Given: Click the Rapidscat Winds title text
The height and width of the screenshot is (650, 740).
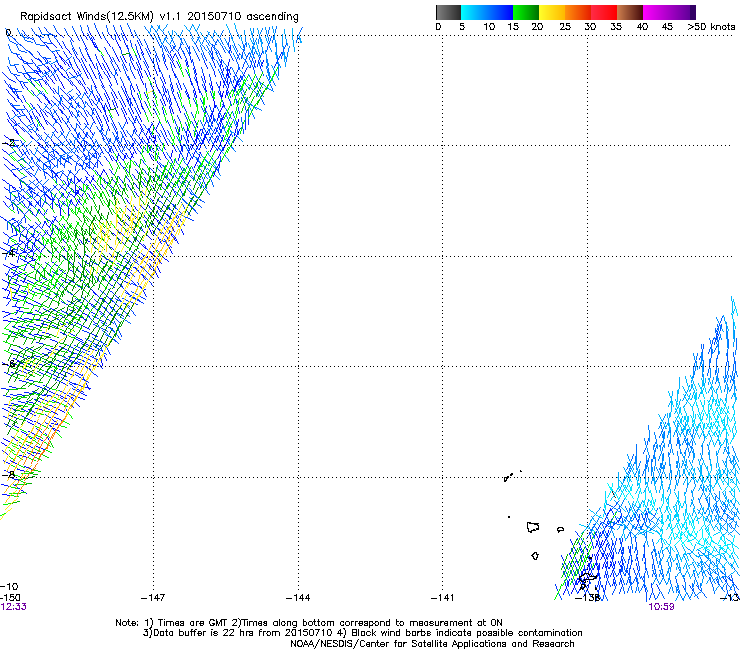Looking at the screenshot, I should 159,17.
